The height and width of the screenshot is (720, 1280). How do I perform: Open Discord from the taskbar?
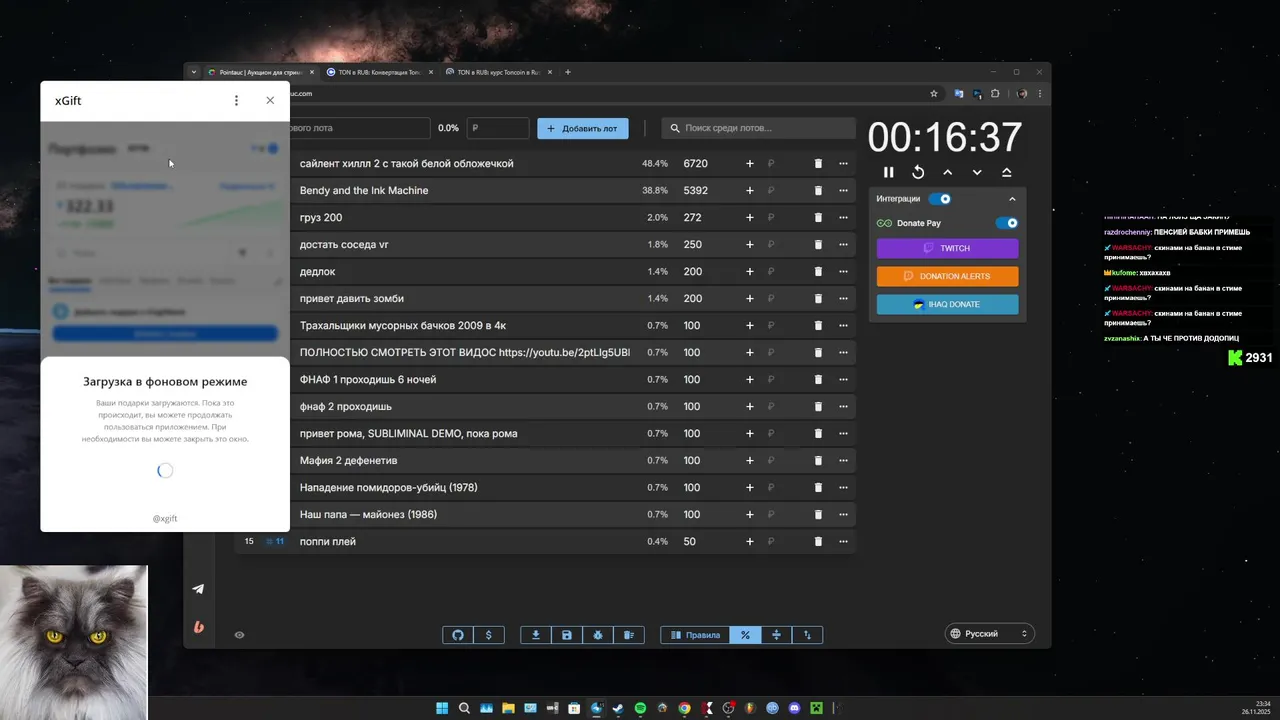[794, 708]
